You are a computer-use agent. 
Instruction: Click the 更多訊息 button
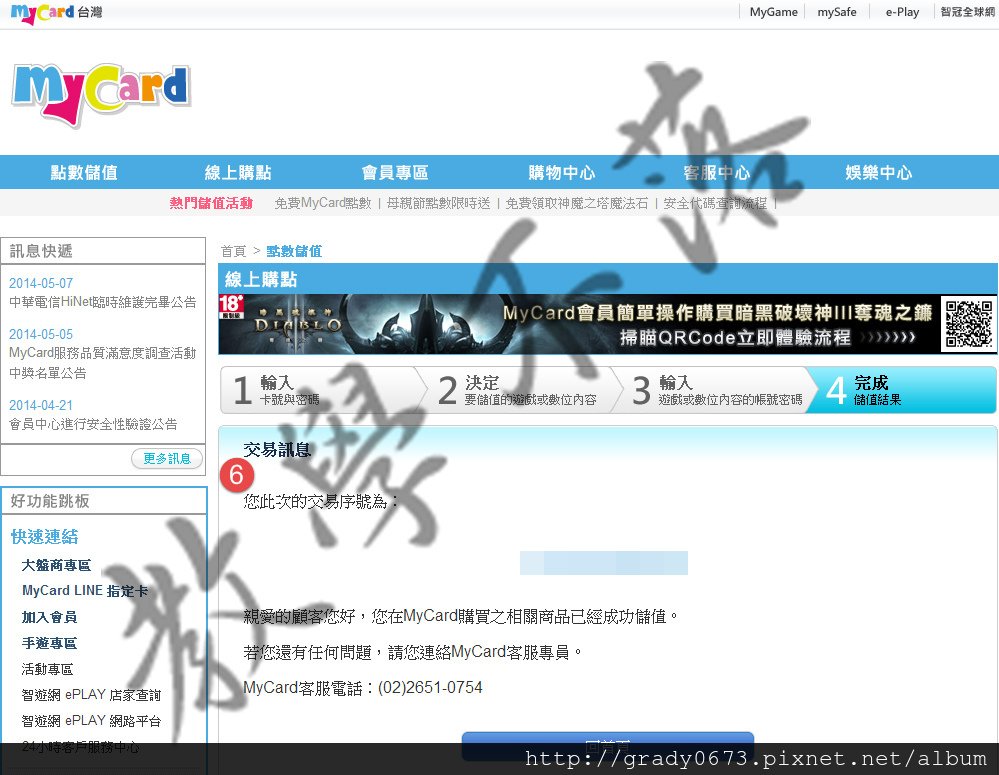coord(167,458)
